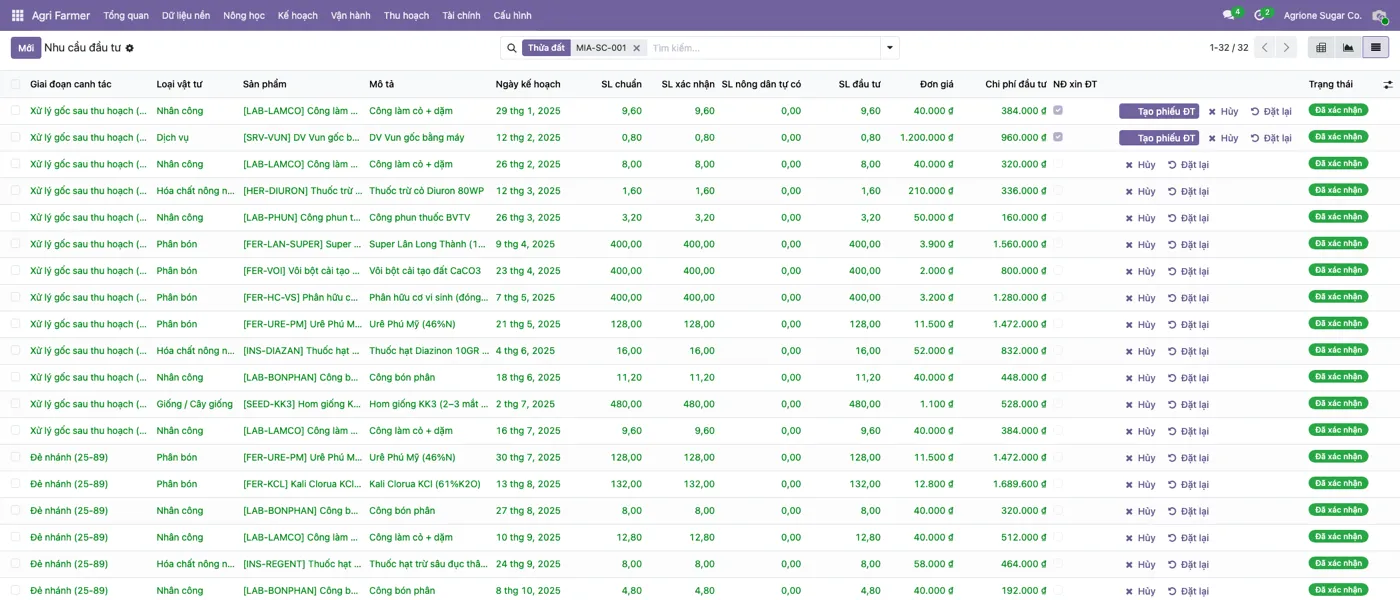Open the column settings adjust icon

pyautogui.click(x=1388, y=85)
